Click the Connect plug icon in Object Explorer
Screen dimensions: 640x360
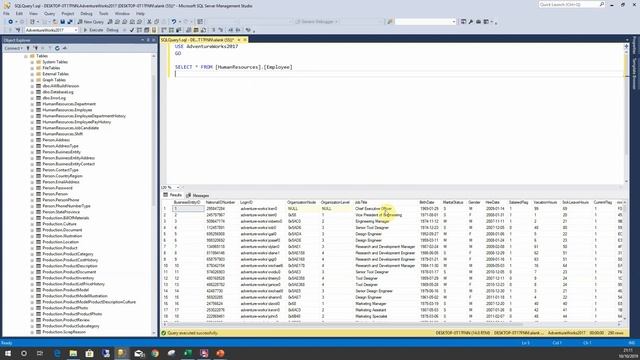pos(28,48)
